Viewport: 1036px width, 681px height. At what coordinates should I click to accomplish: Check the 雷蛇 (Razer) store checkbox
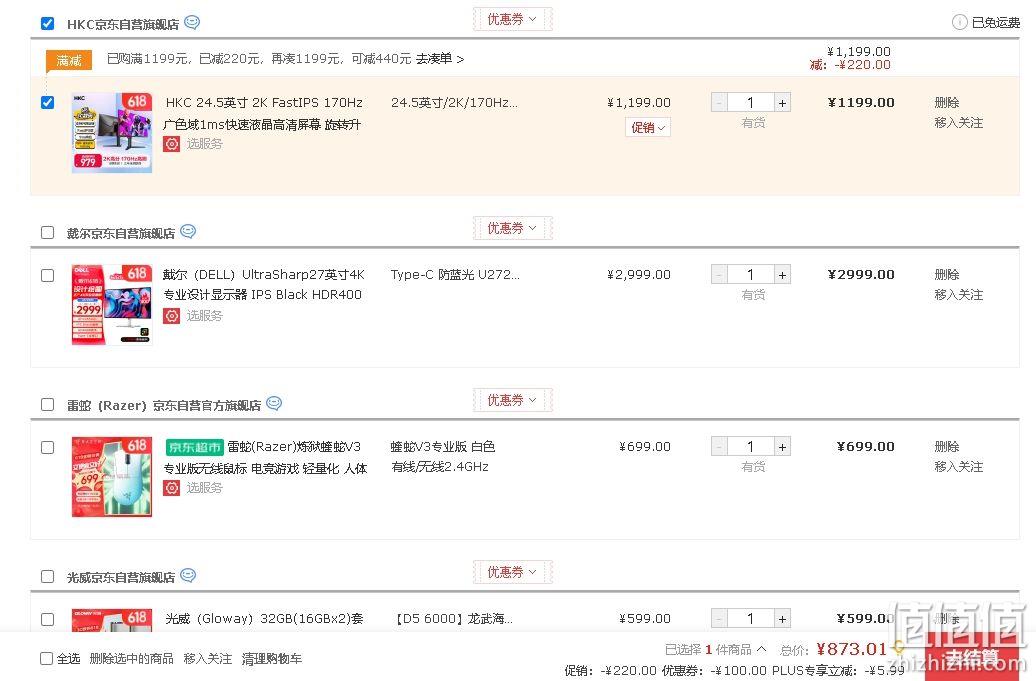coord(48,404)
